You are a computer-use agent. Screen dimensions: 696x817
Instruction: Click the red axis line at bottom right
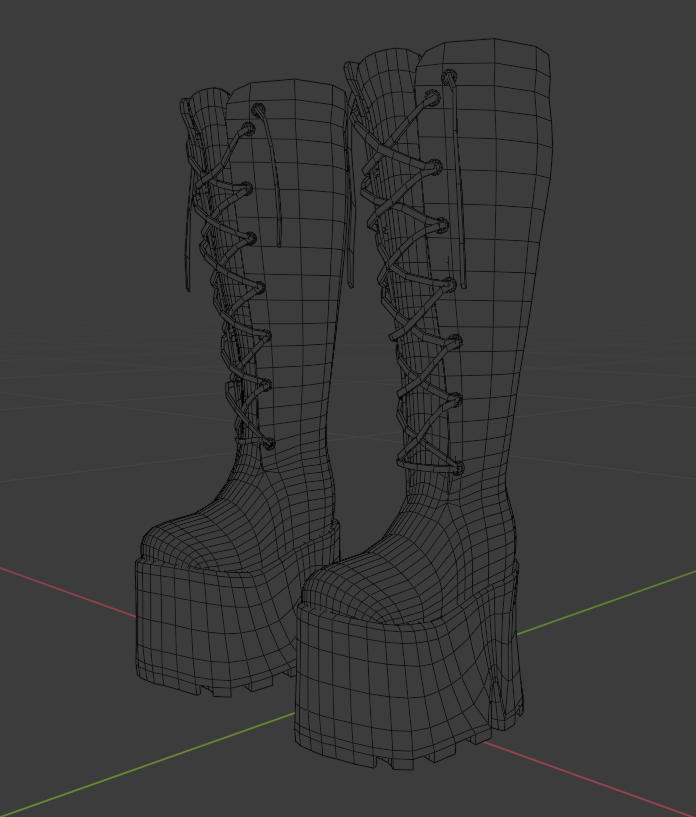[x=589, y=779]
